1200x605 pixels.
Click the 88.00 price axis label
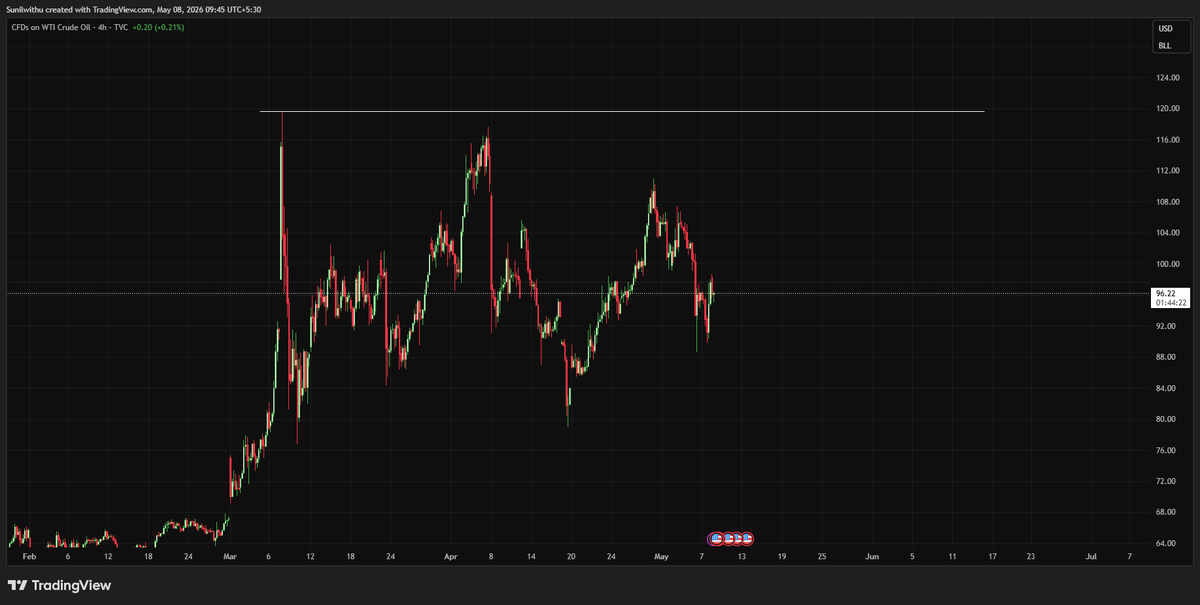pos(1166,357)
